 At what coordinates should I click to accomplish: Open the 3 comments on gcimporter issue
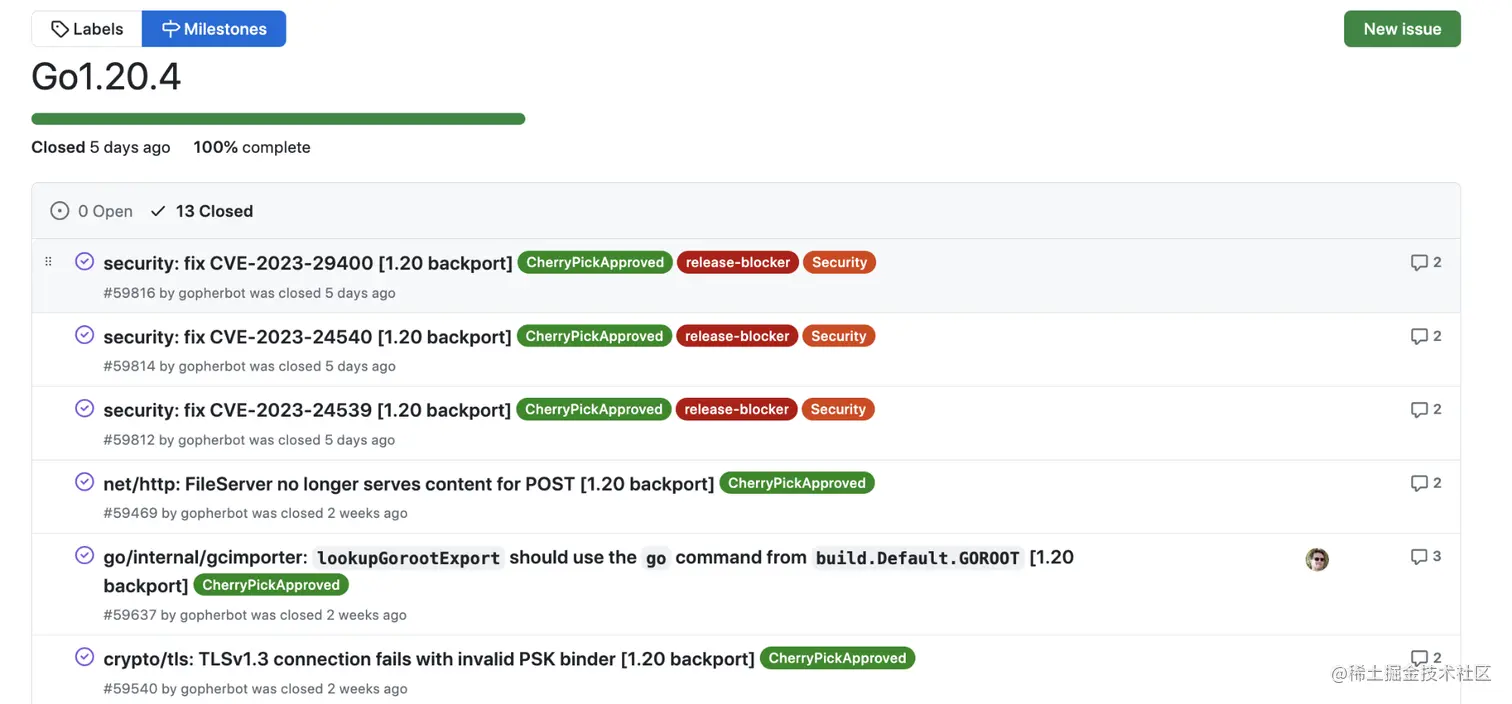click(1426, 556)
